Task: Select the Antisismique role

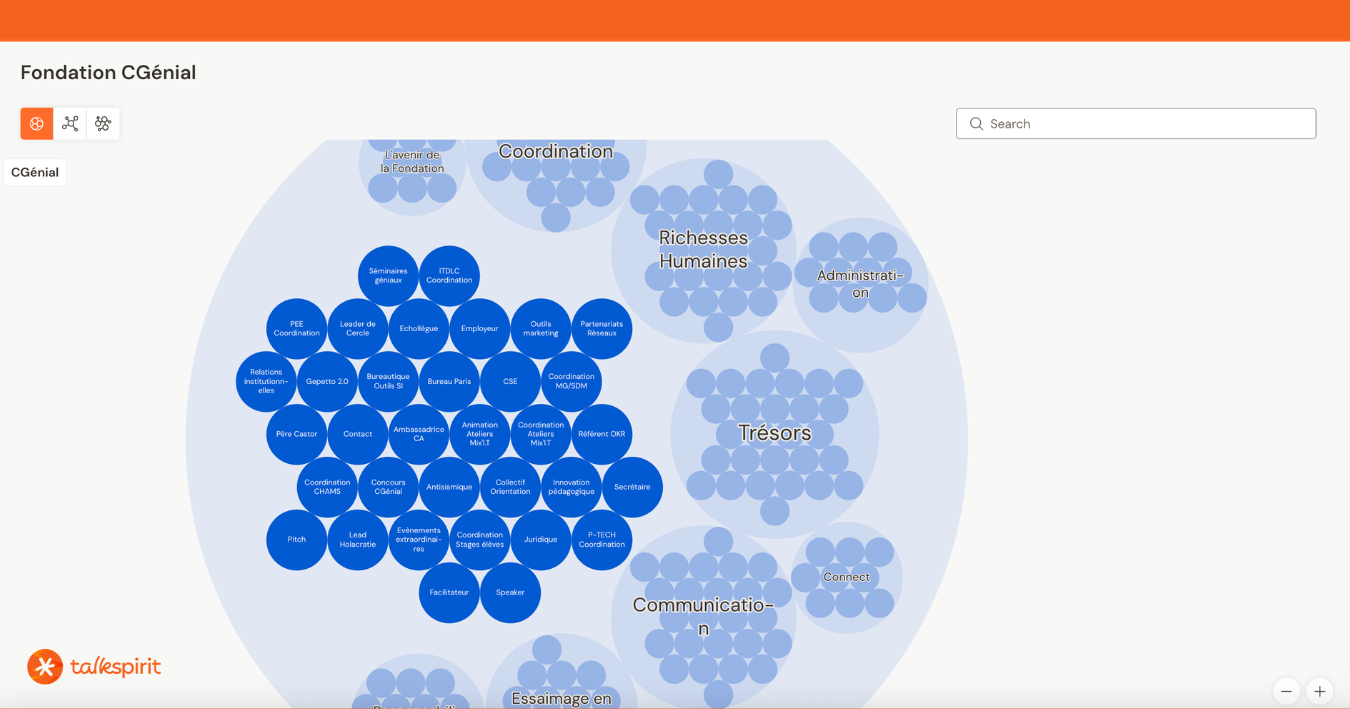Action: (x=449, y=487)
